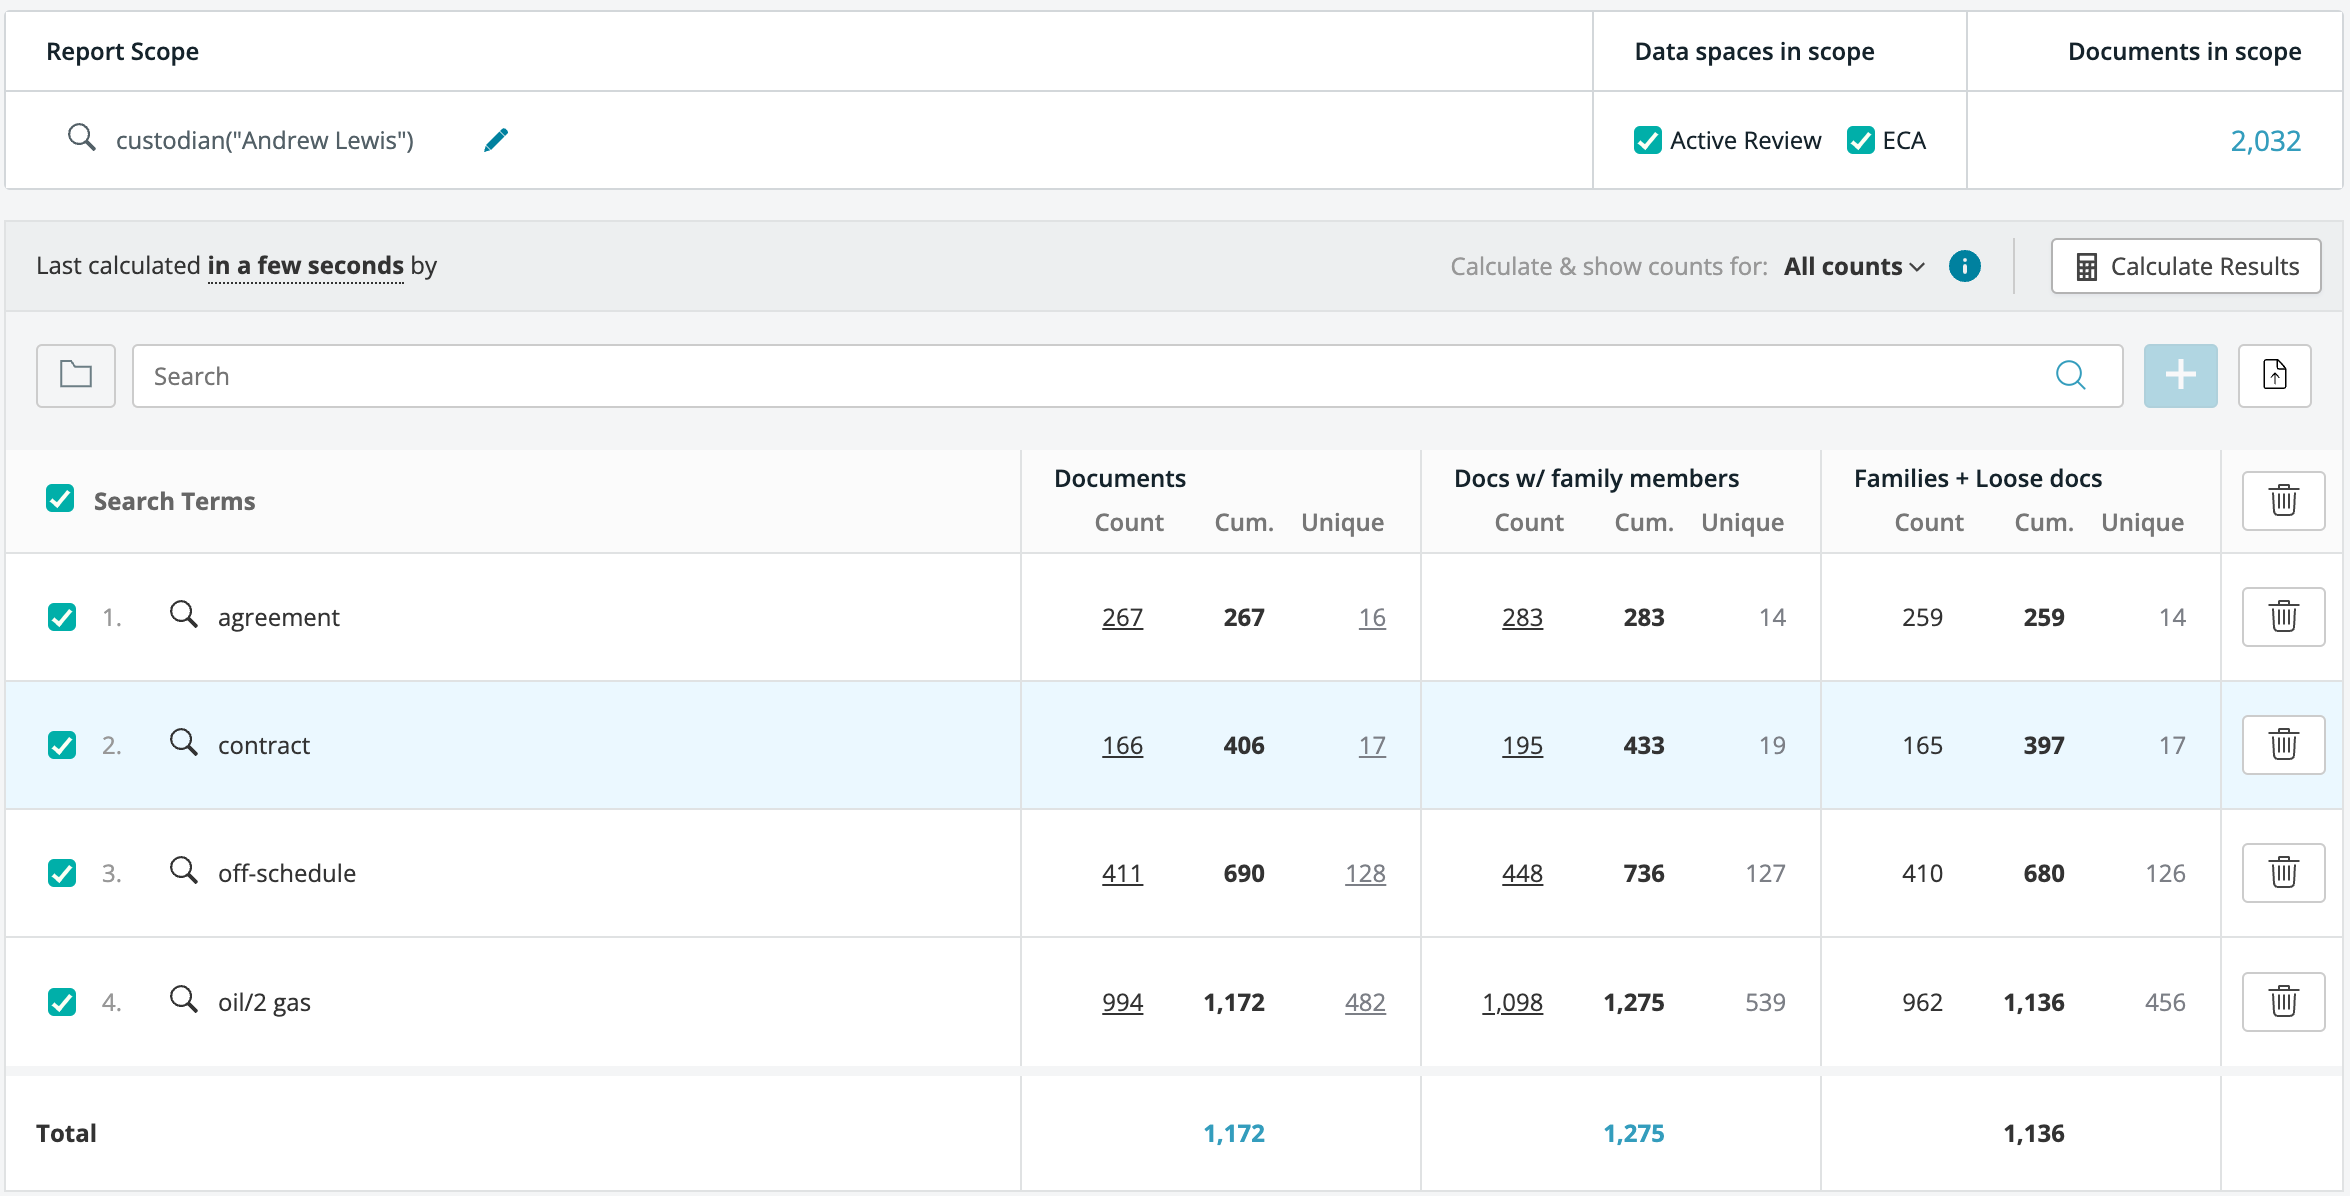Click the file upload icon button
Screen dimensions: 2350x1196
tap(2274, 376)
